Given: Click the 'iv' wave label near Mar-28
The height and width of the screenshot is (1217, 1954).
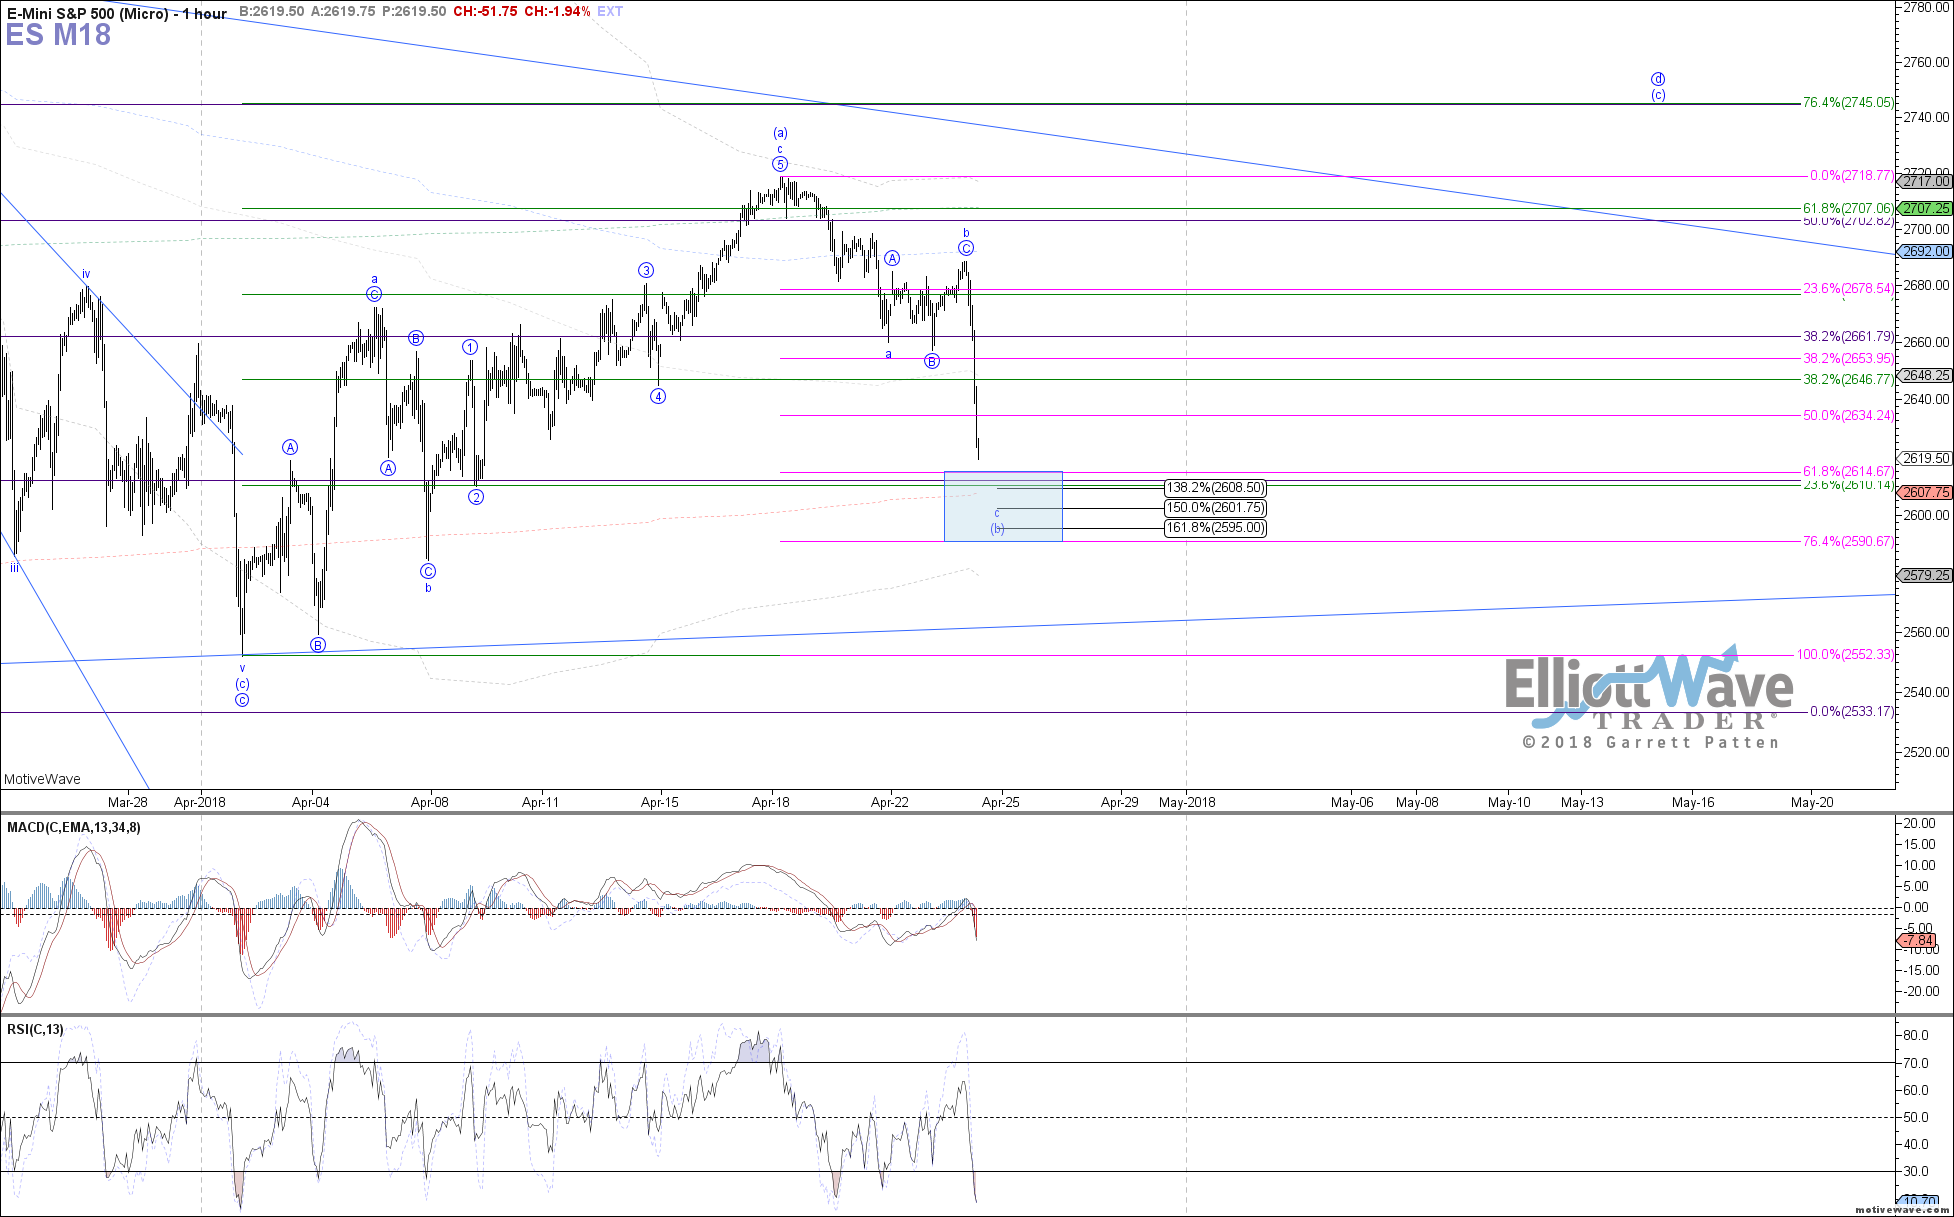Looking at the screenshot, I should click(x=86, y=274).
